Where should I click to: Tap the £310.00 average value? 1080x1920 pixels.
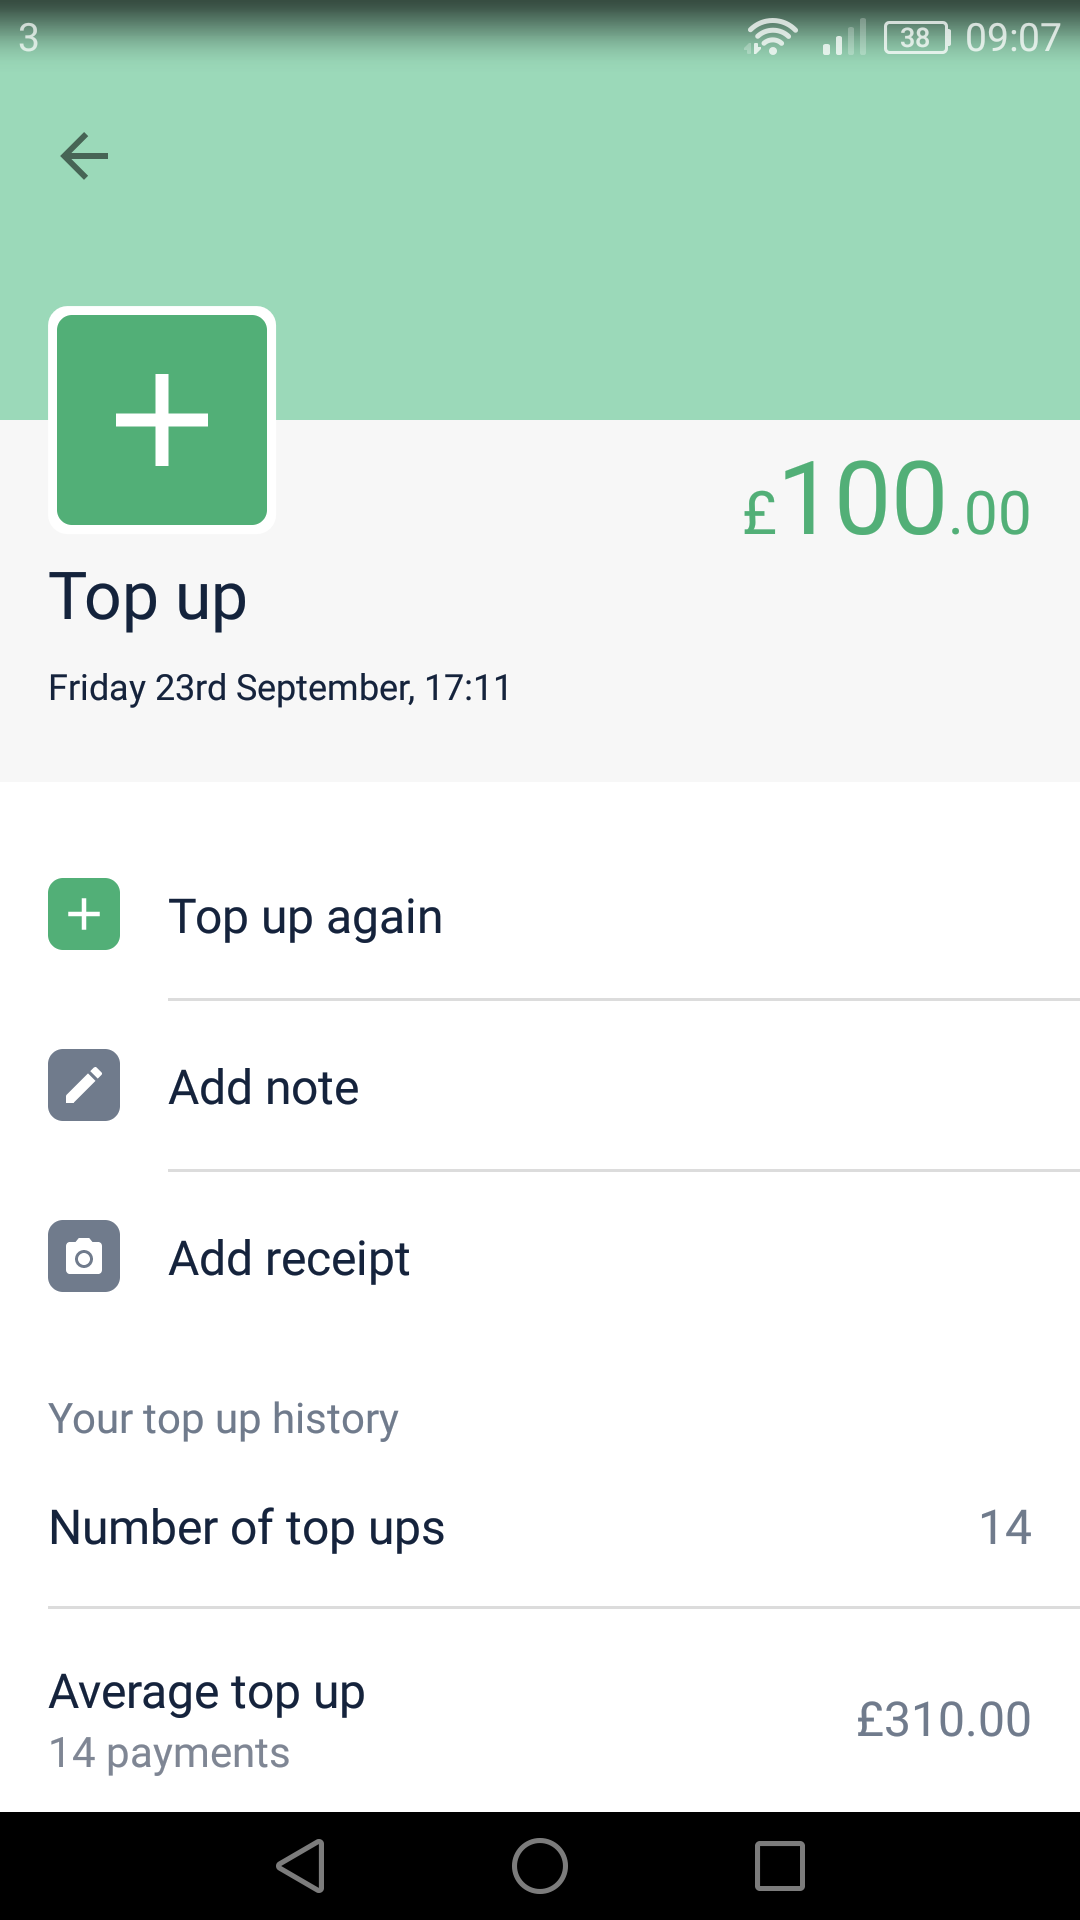click(944, 1720)
